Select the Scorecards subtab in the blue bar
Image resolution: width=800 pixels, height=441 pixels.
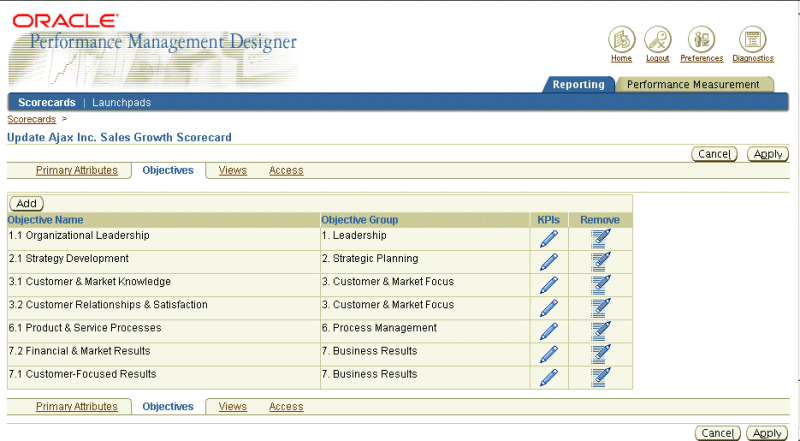coord(47,103)
